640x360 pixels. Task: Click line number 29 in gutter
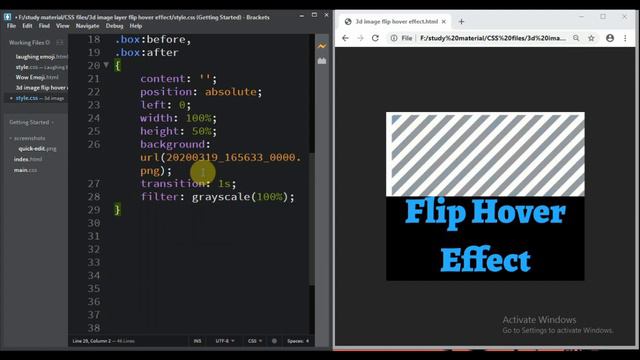93,210
